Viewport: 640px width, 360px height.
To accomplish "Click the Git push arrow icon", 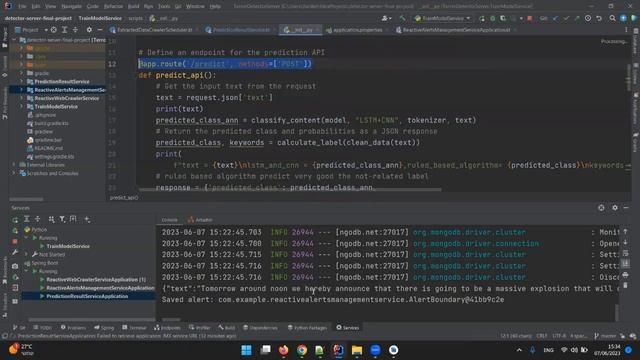I will (577, 18).
